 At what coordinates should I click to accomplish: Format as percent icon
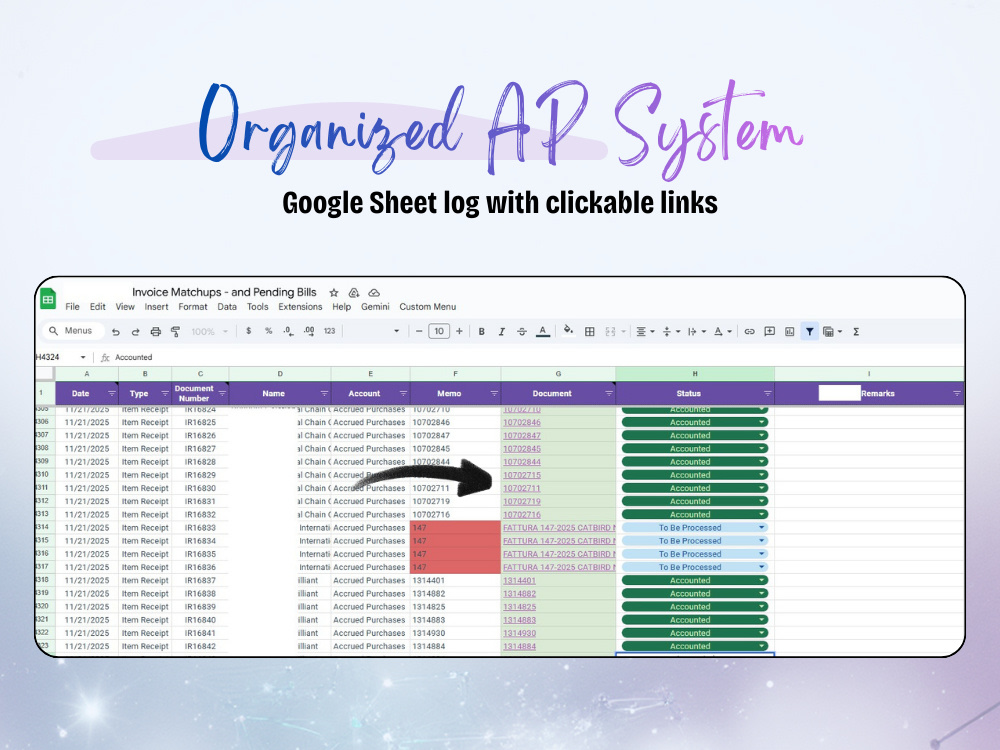pyautogui.click(x=268, y=331)
